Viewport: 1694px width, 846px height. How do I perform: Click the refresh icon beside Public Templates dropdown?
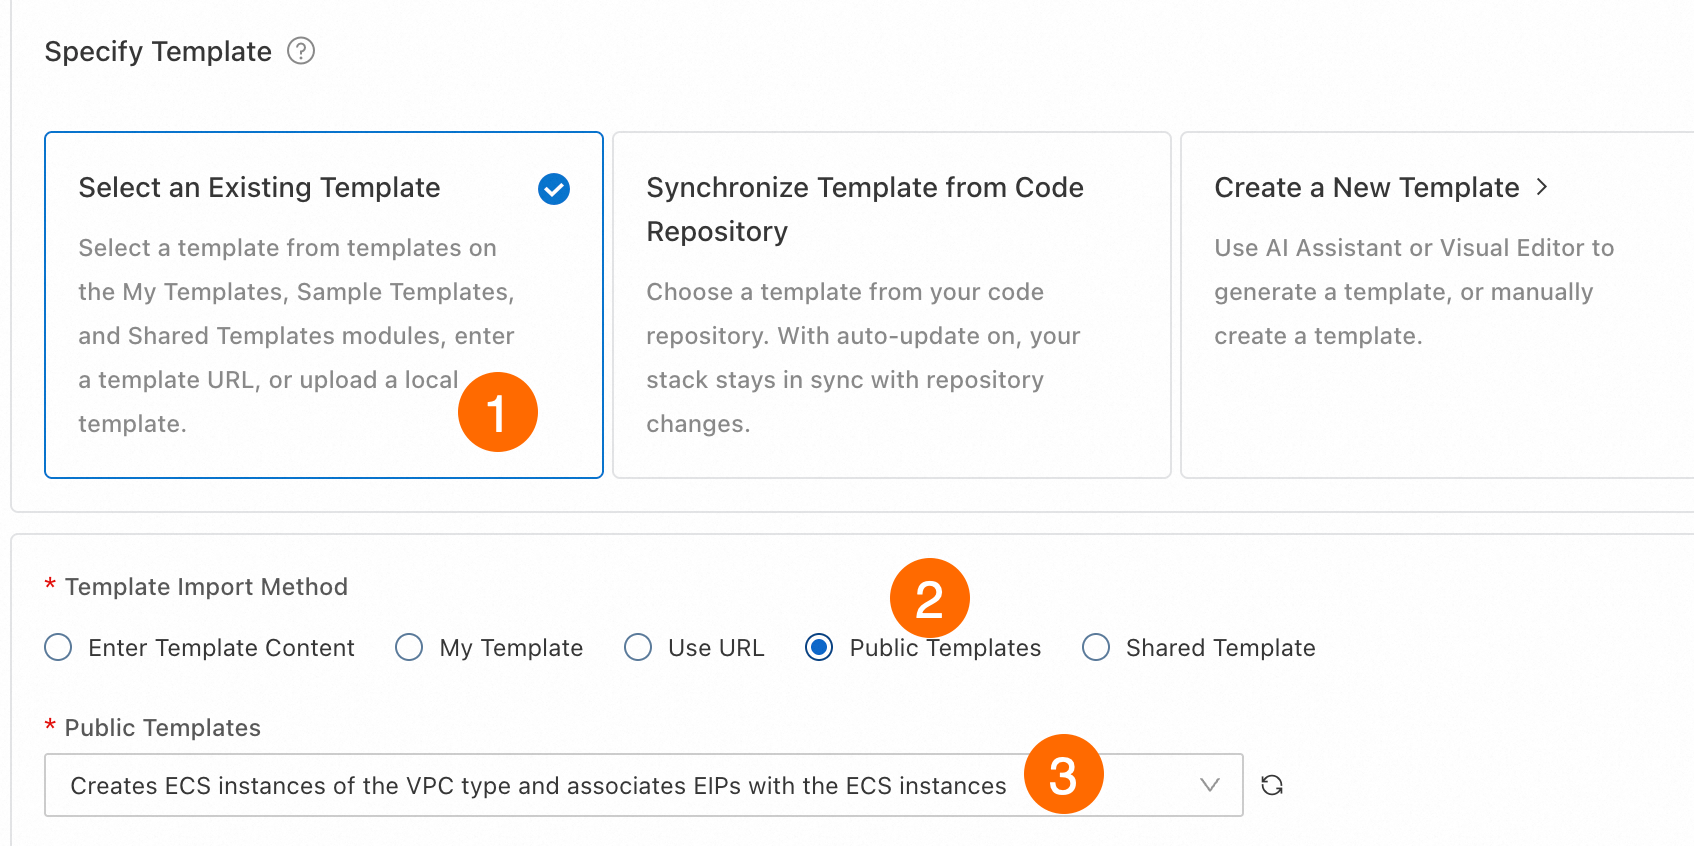point(1272,785)
